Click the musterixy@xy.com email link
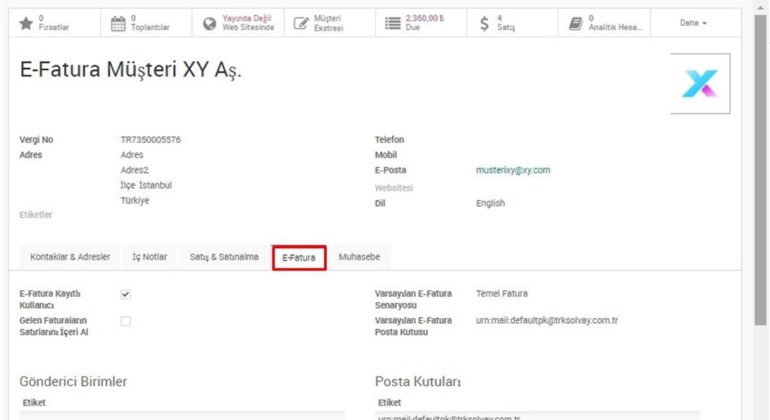Image resolution: width=770 pixels, height=420 pixels. pyautogui.click(x=513, y=170)
